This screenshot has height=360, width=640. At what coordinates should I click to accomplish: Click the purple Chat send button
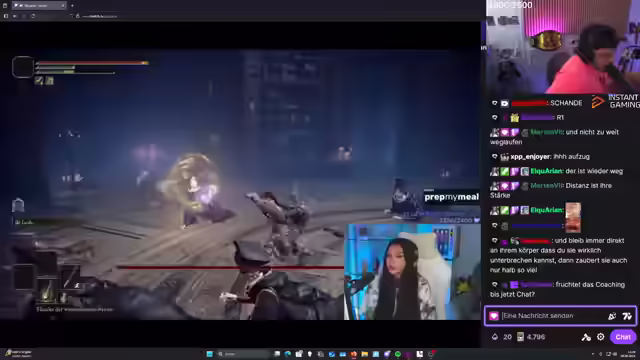[623, 337]
